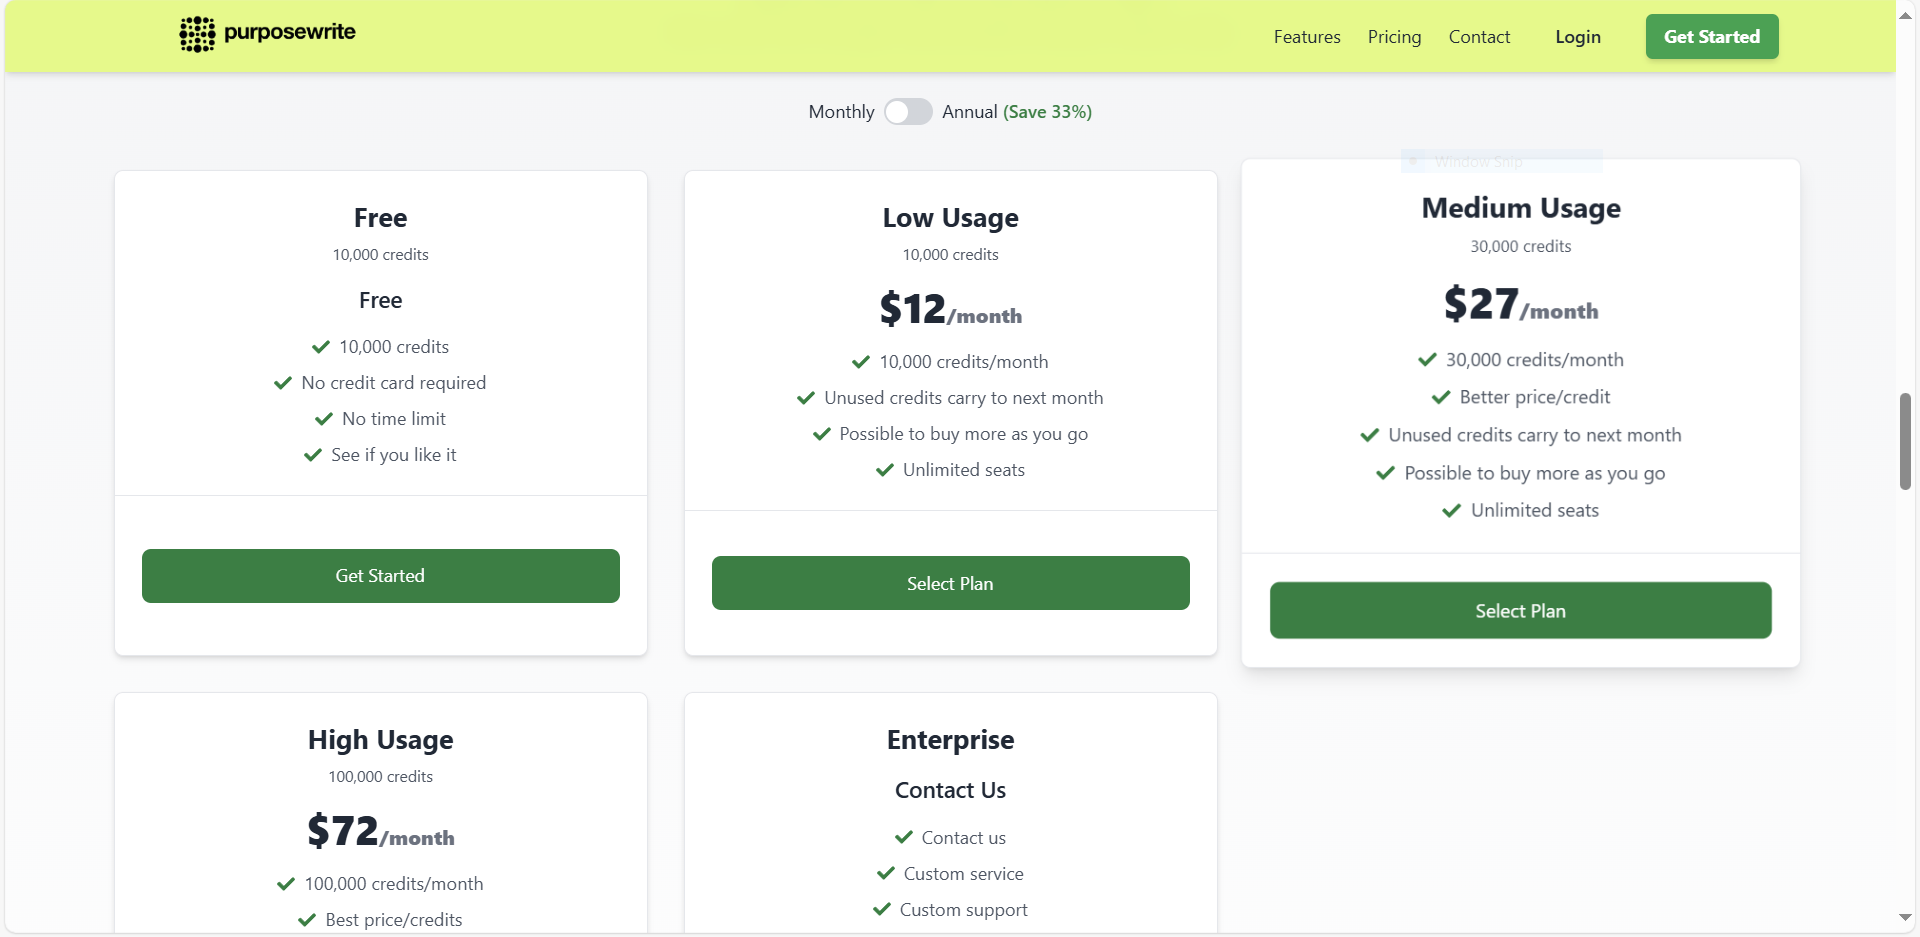Select Plan for Medium Usage tier
1920x937 pixels.
pyautogui.click(x=1520, y=611)
